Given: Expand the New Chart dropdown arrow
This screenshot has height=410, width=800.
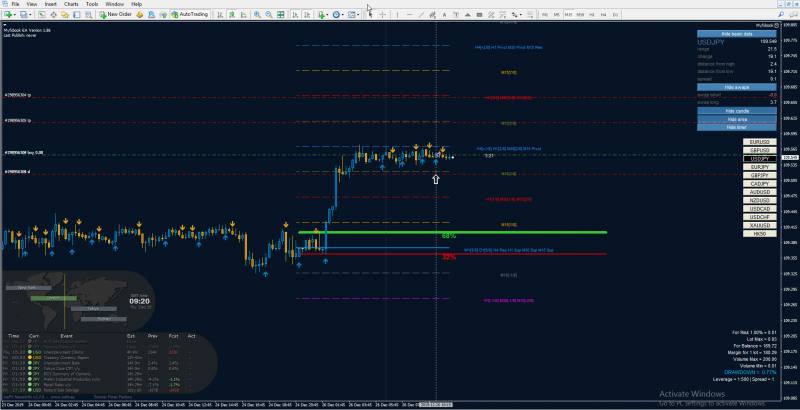Looking at the screenshot, I should (15, 15).
